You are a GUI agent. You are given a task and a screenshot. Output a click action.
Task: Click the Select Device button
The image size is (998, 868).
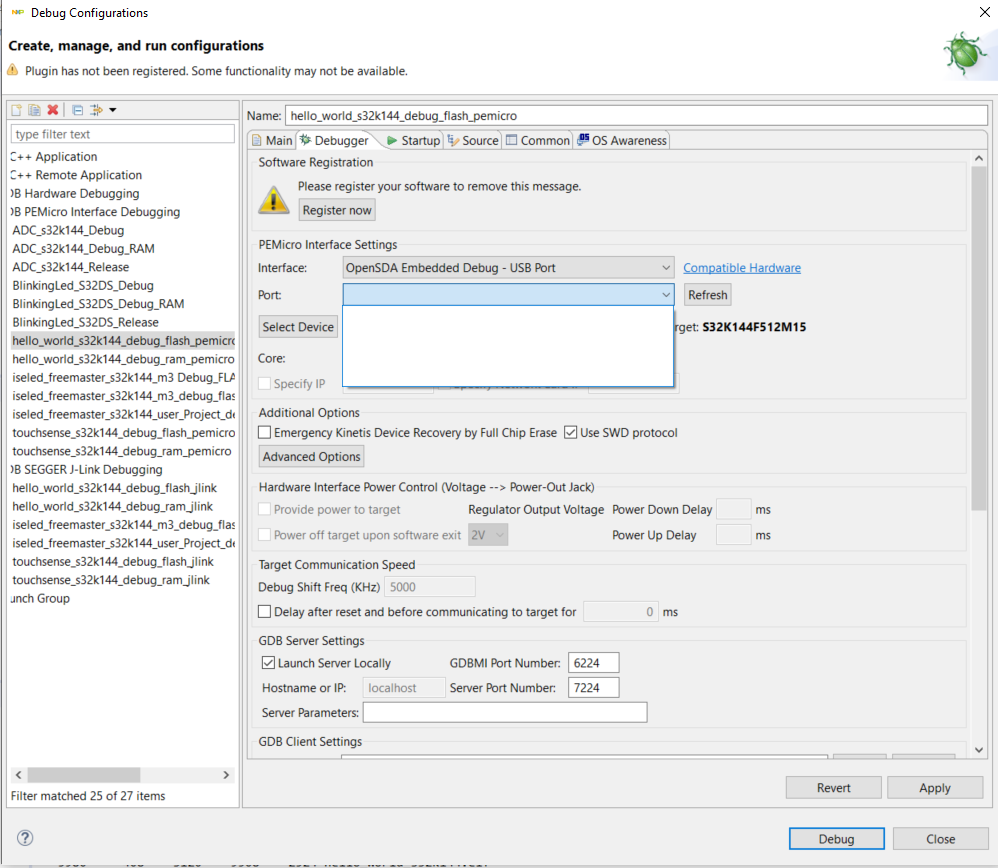click(298, 326)
